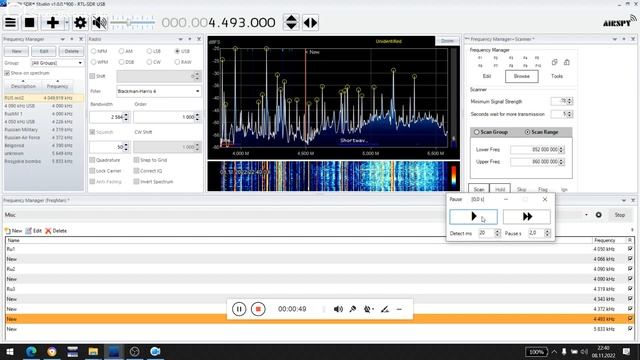
Task: Open the Misc group dropdown arrow
Action: 586,215
